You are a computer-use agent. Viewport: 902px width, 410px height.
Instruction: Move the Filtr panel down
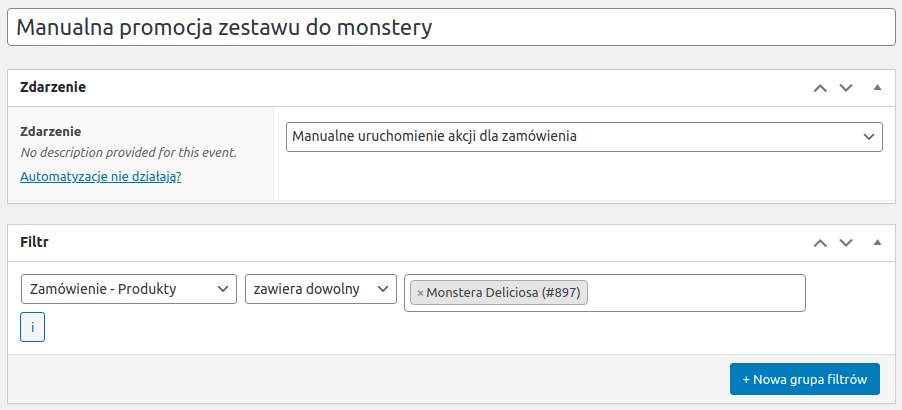(x=846, y=243)
